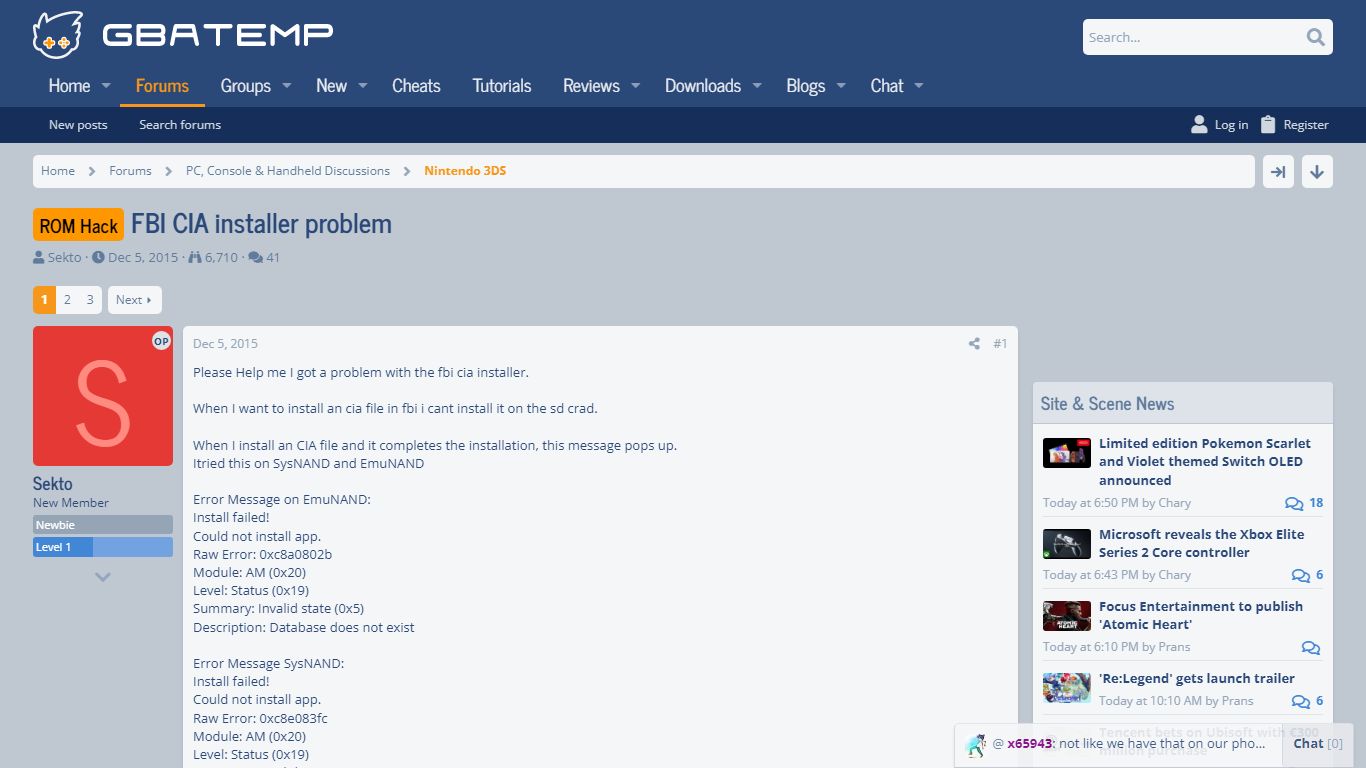Submit search with magnifier icon
1366x768 pixels.
coord(1315,38)
